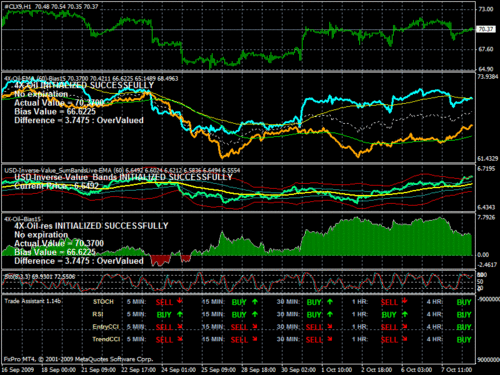Click the TrendCCI 5 MIN red diagonal arrow
Screen dimensions: 500x375
tap(180, 339)
